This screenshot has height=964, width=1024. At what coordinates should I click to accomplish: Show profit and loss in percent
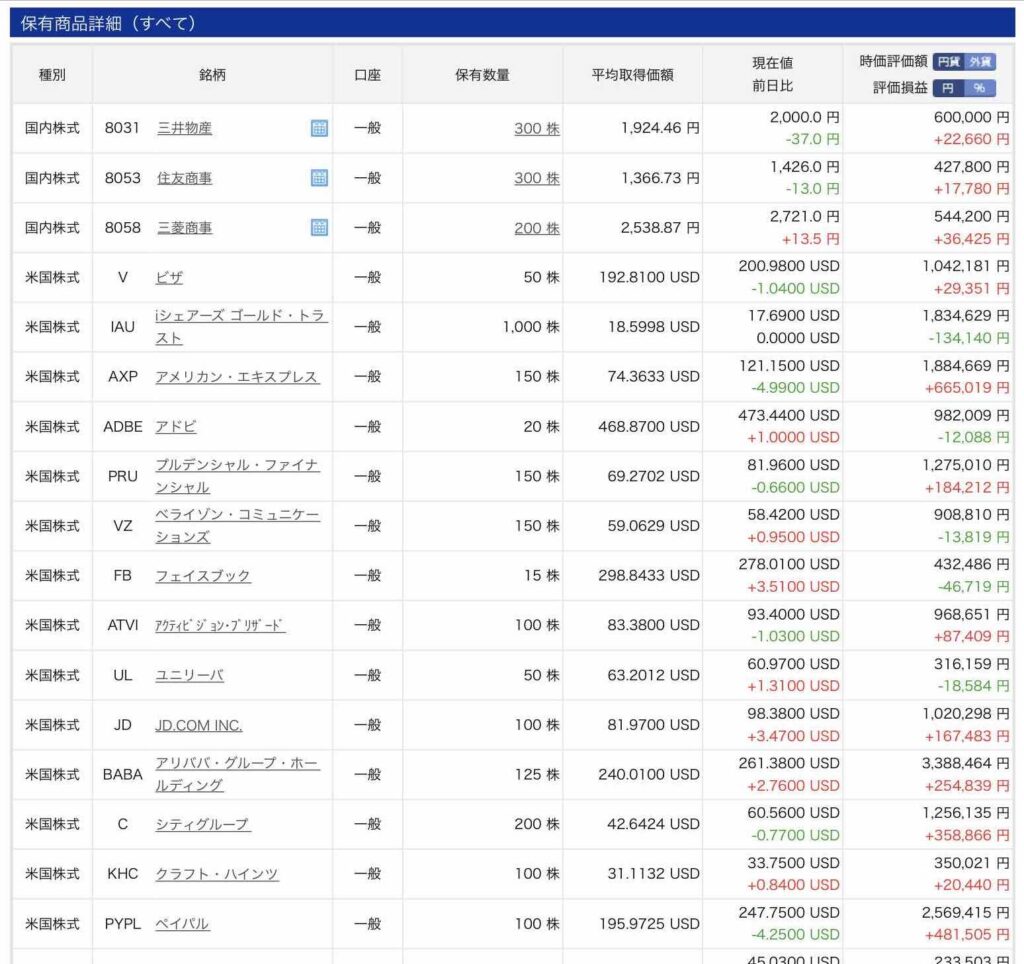(x=980, y=88)
